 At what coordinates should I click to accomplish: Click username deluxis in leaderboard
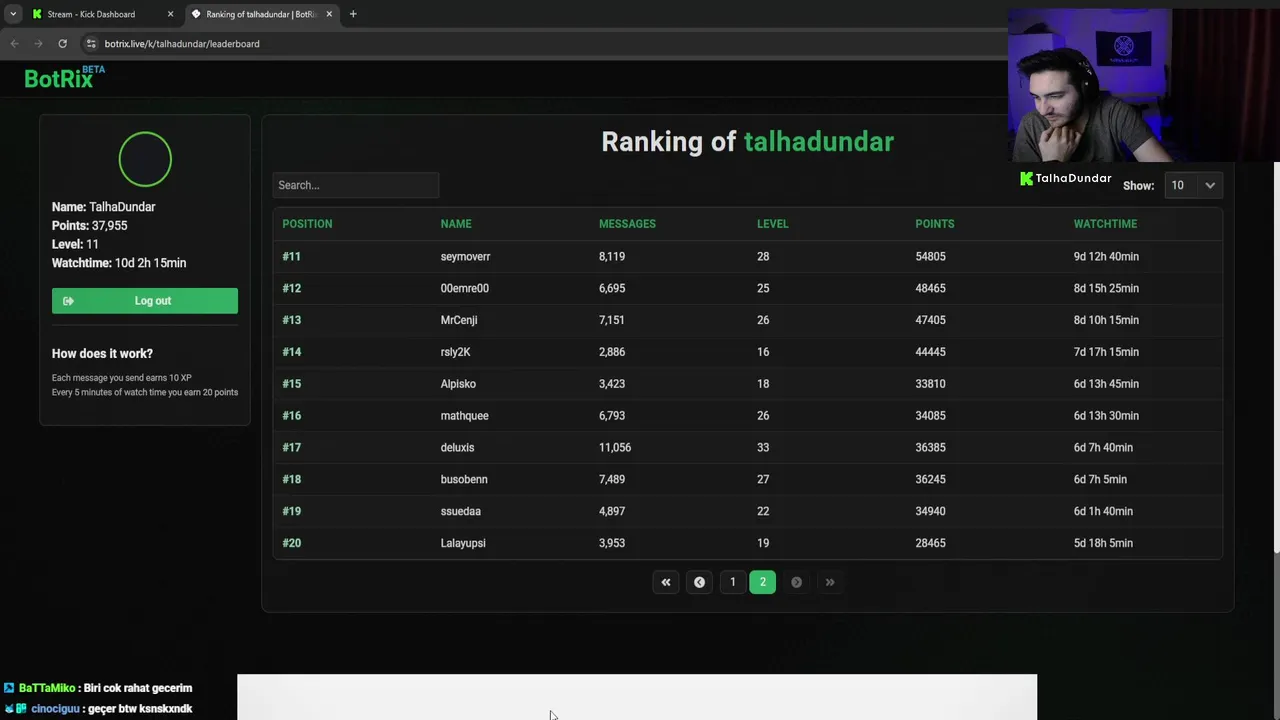point(457,448)
